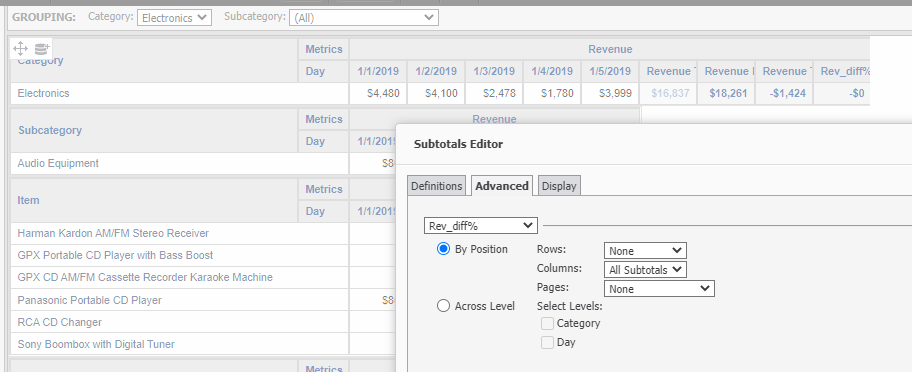This screenshot has height=372, width=912.
Task: Select the By Position radio button
Action: (443, 249)
